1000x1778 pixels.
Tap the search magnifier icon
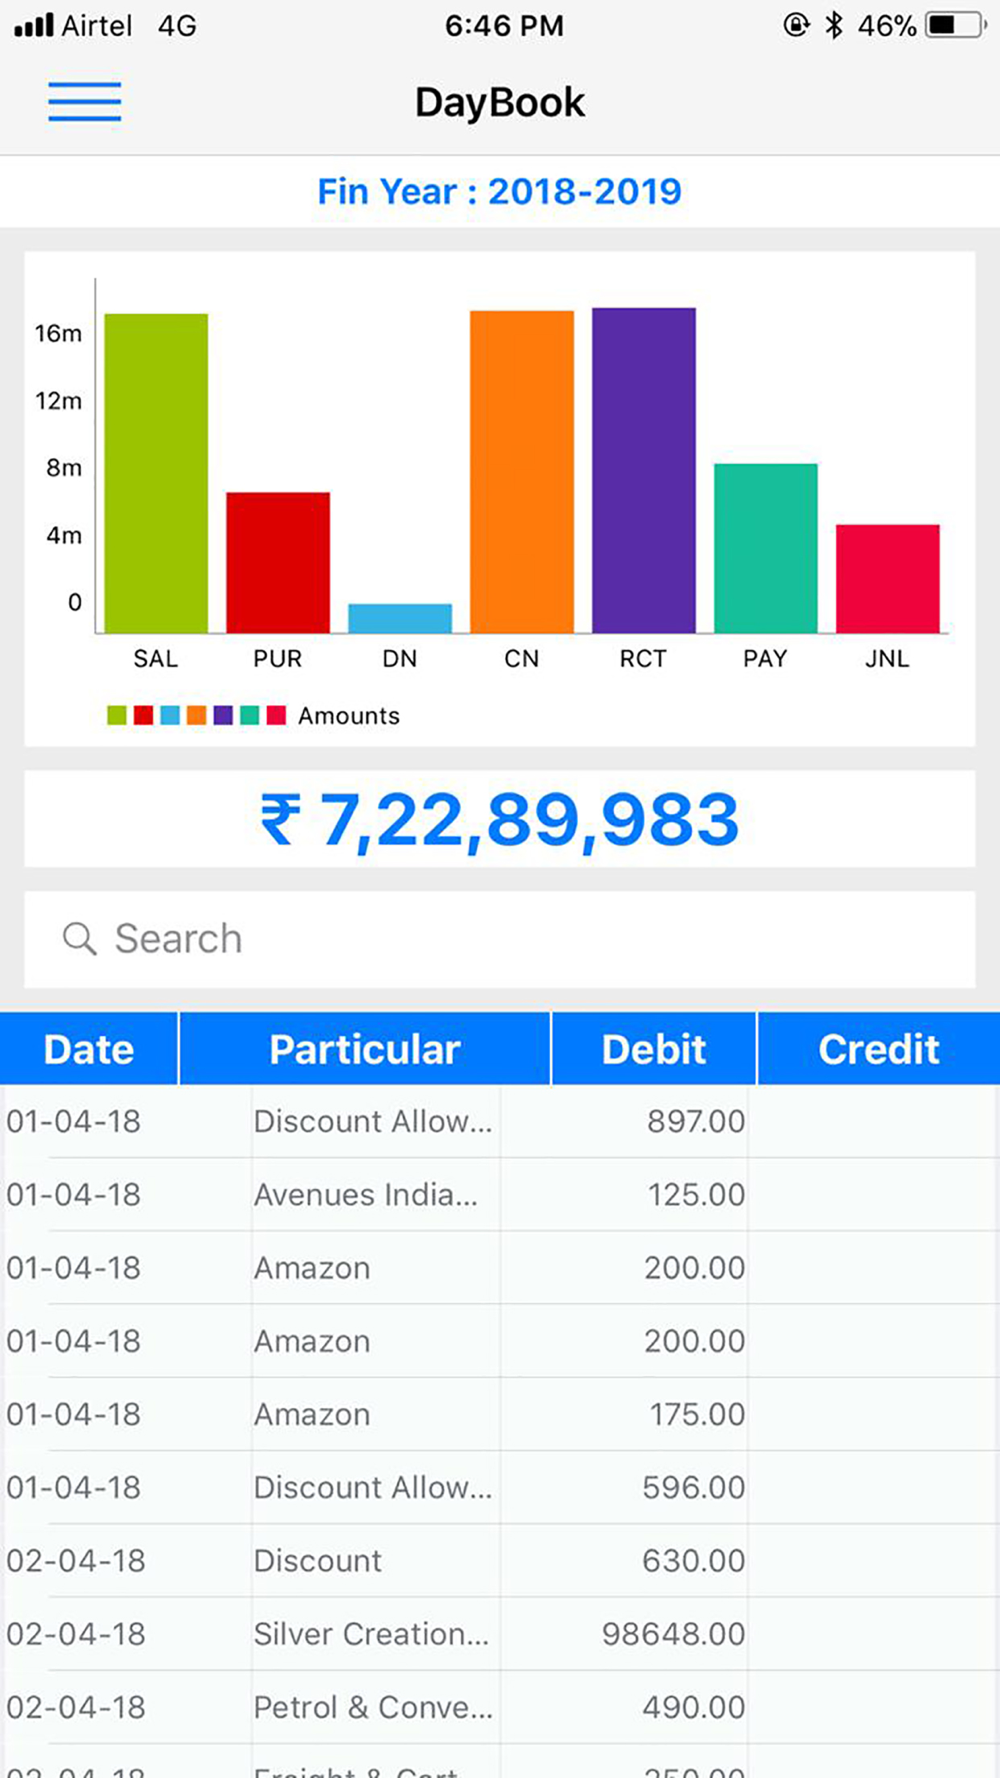click(79, 939)
